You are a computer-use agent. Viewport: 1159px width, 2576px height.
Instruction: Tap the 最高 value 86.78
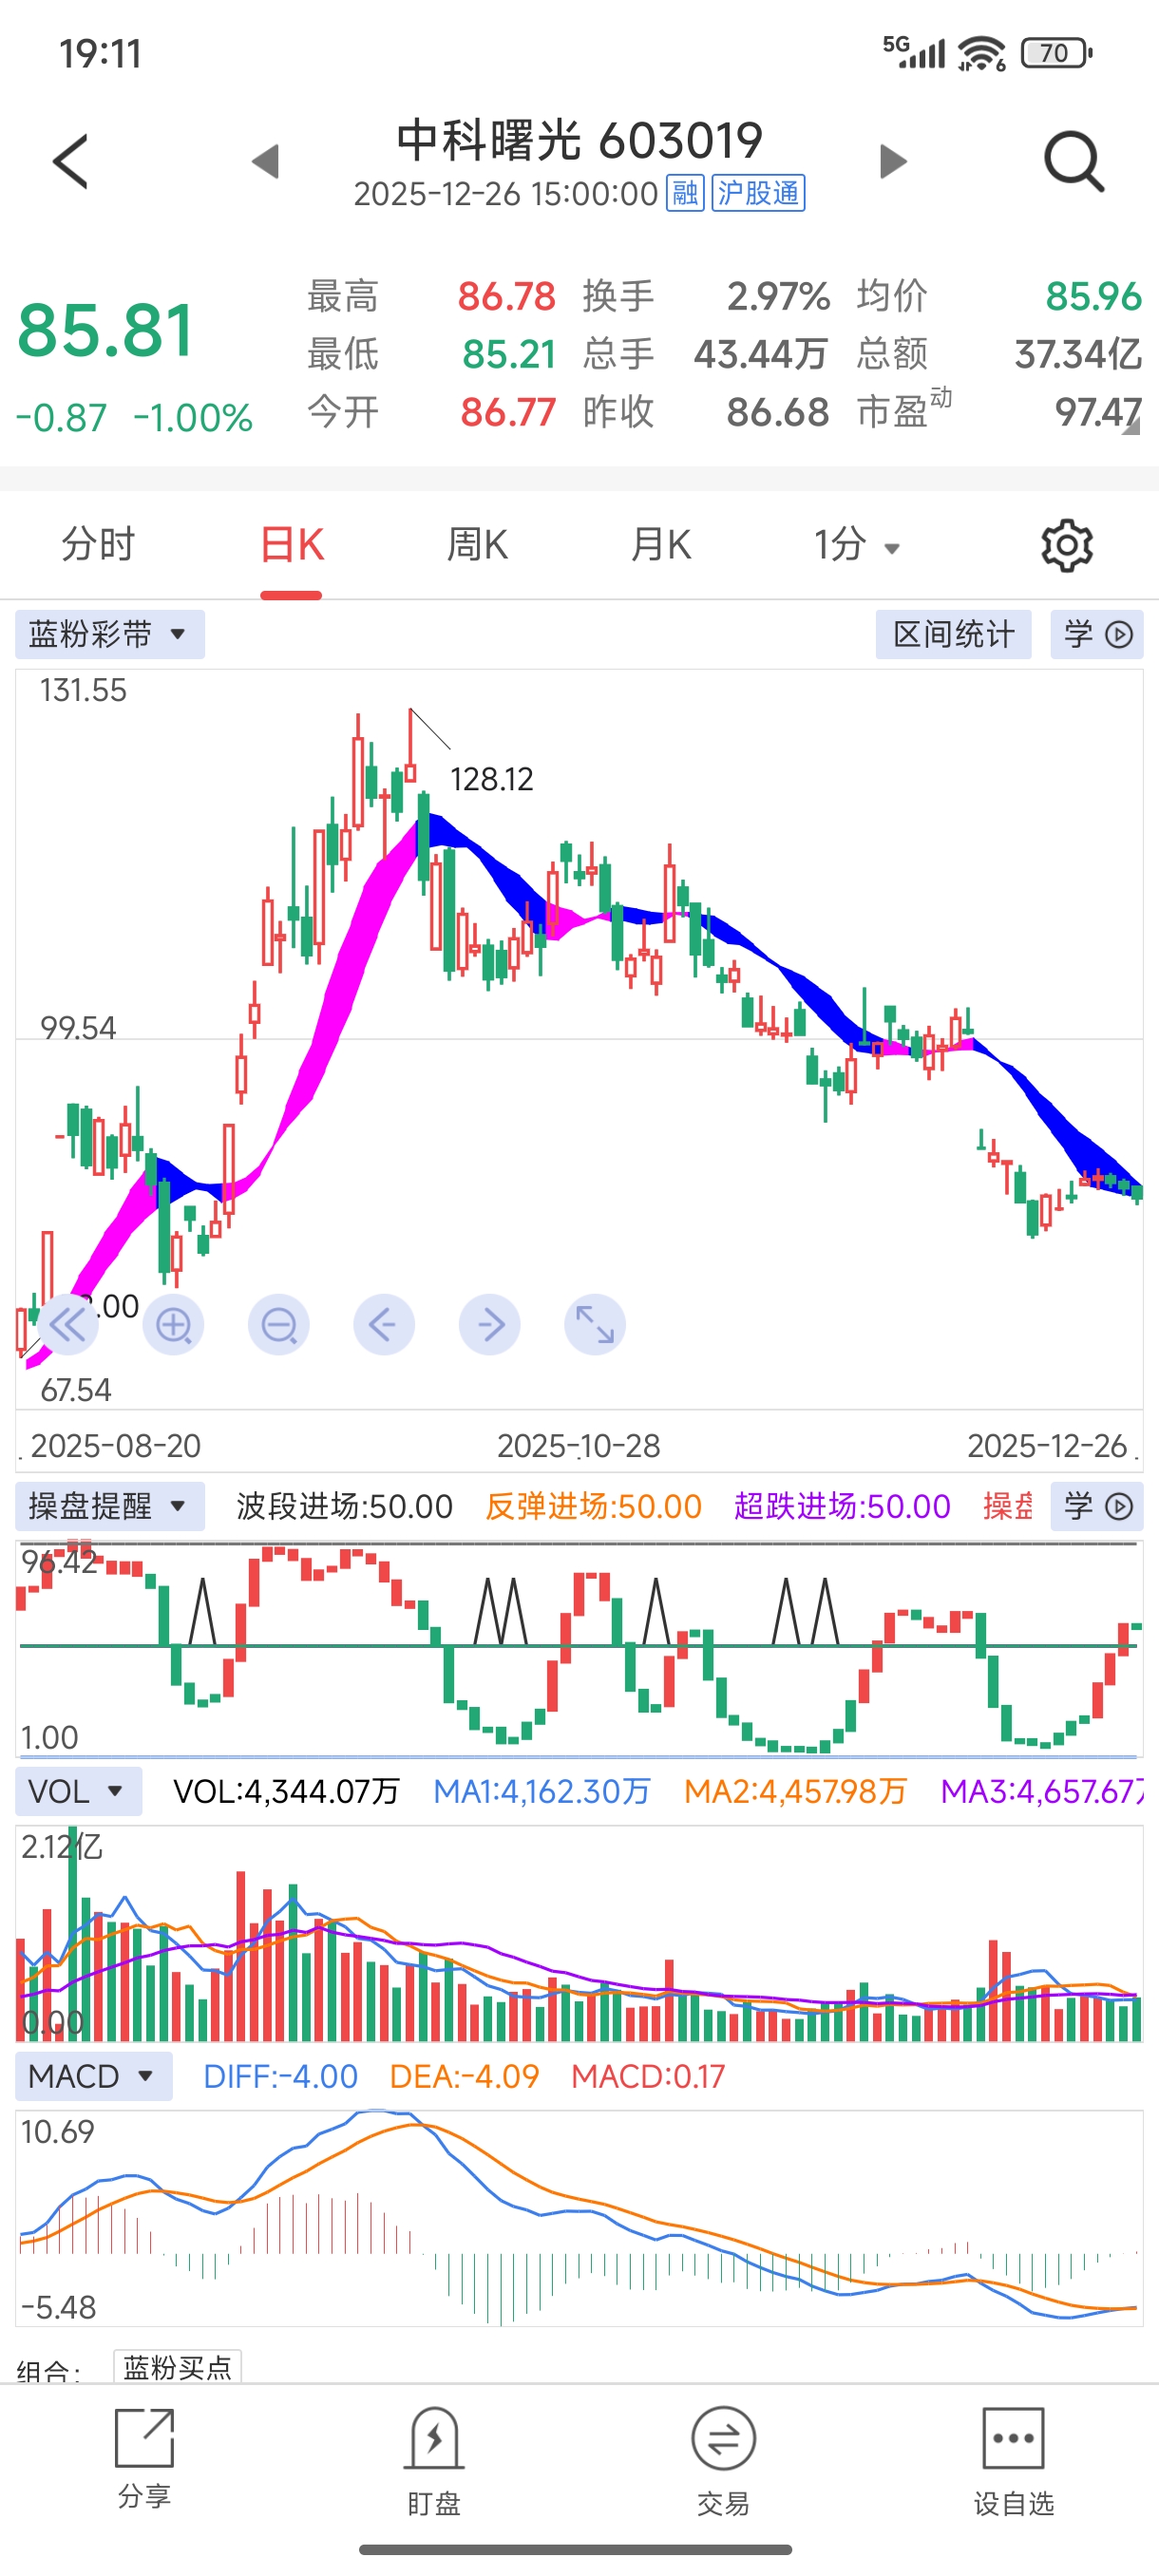(506, 297)
